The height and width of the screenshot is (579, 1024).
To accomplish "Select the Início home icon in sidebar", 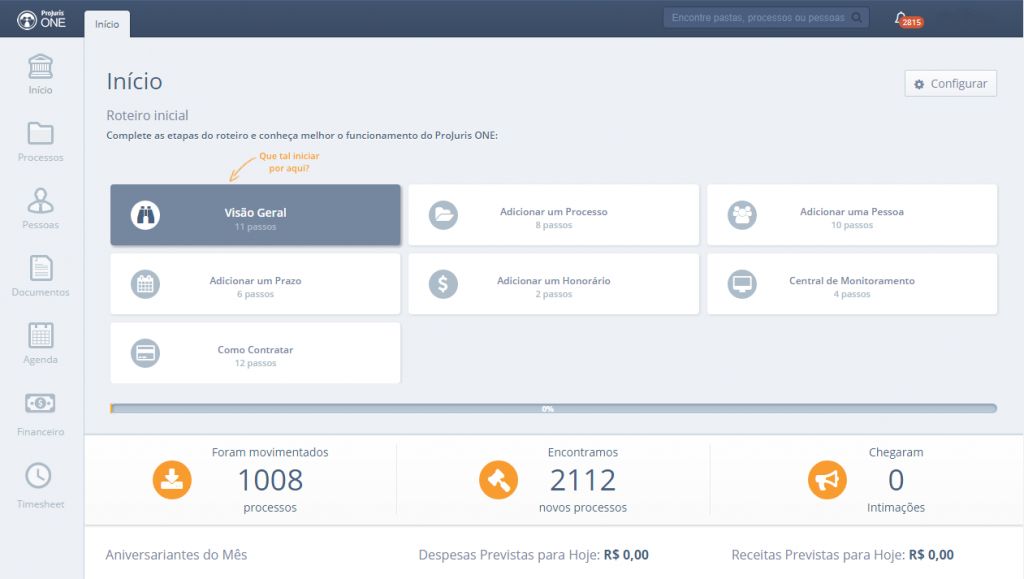I will coord(41,75).
